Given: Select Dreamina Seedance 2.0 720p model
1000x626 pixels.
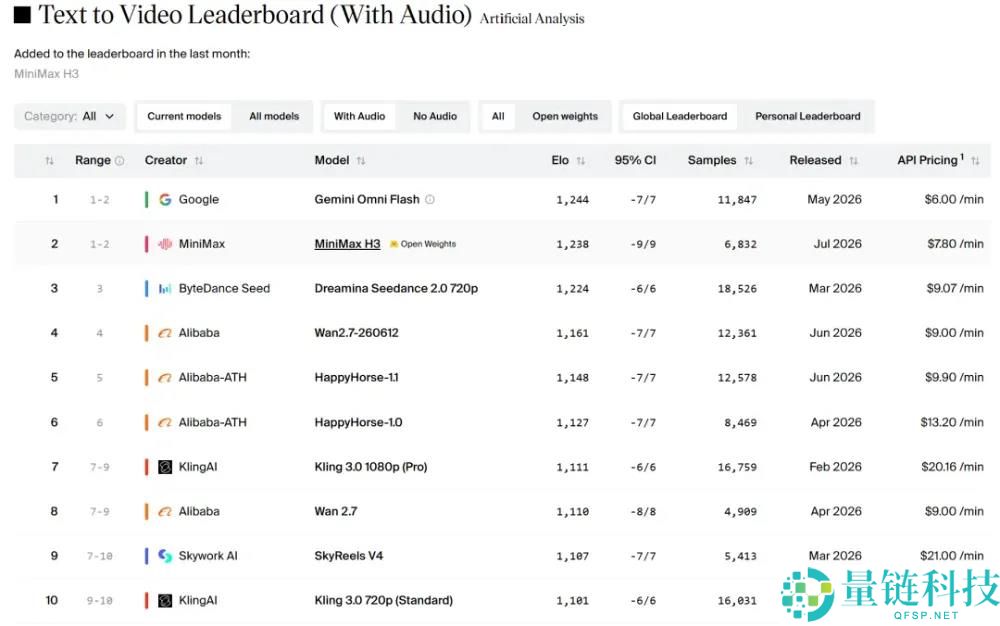Looking at the screenshot, I should 396,288.
